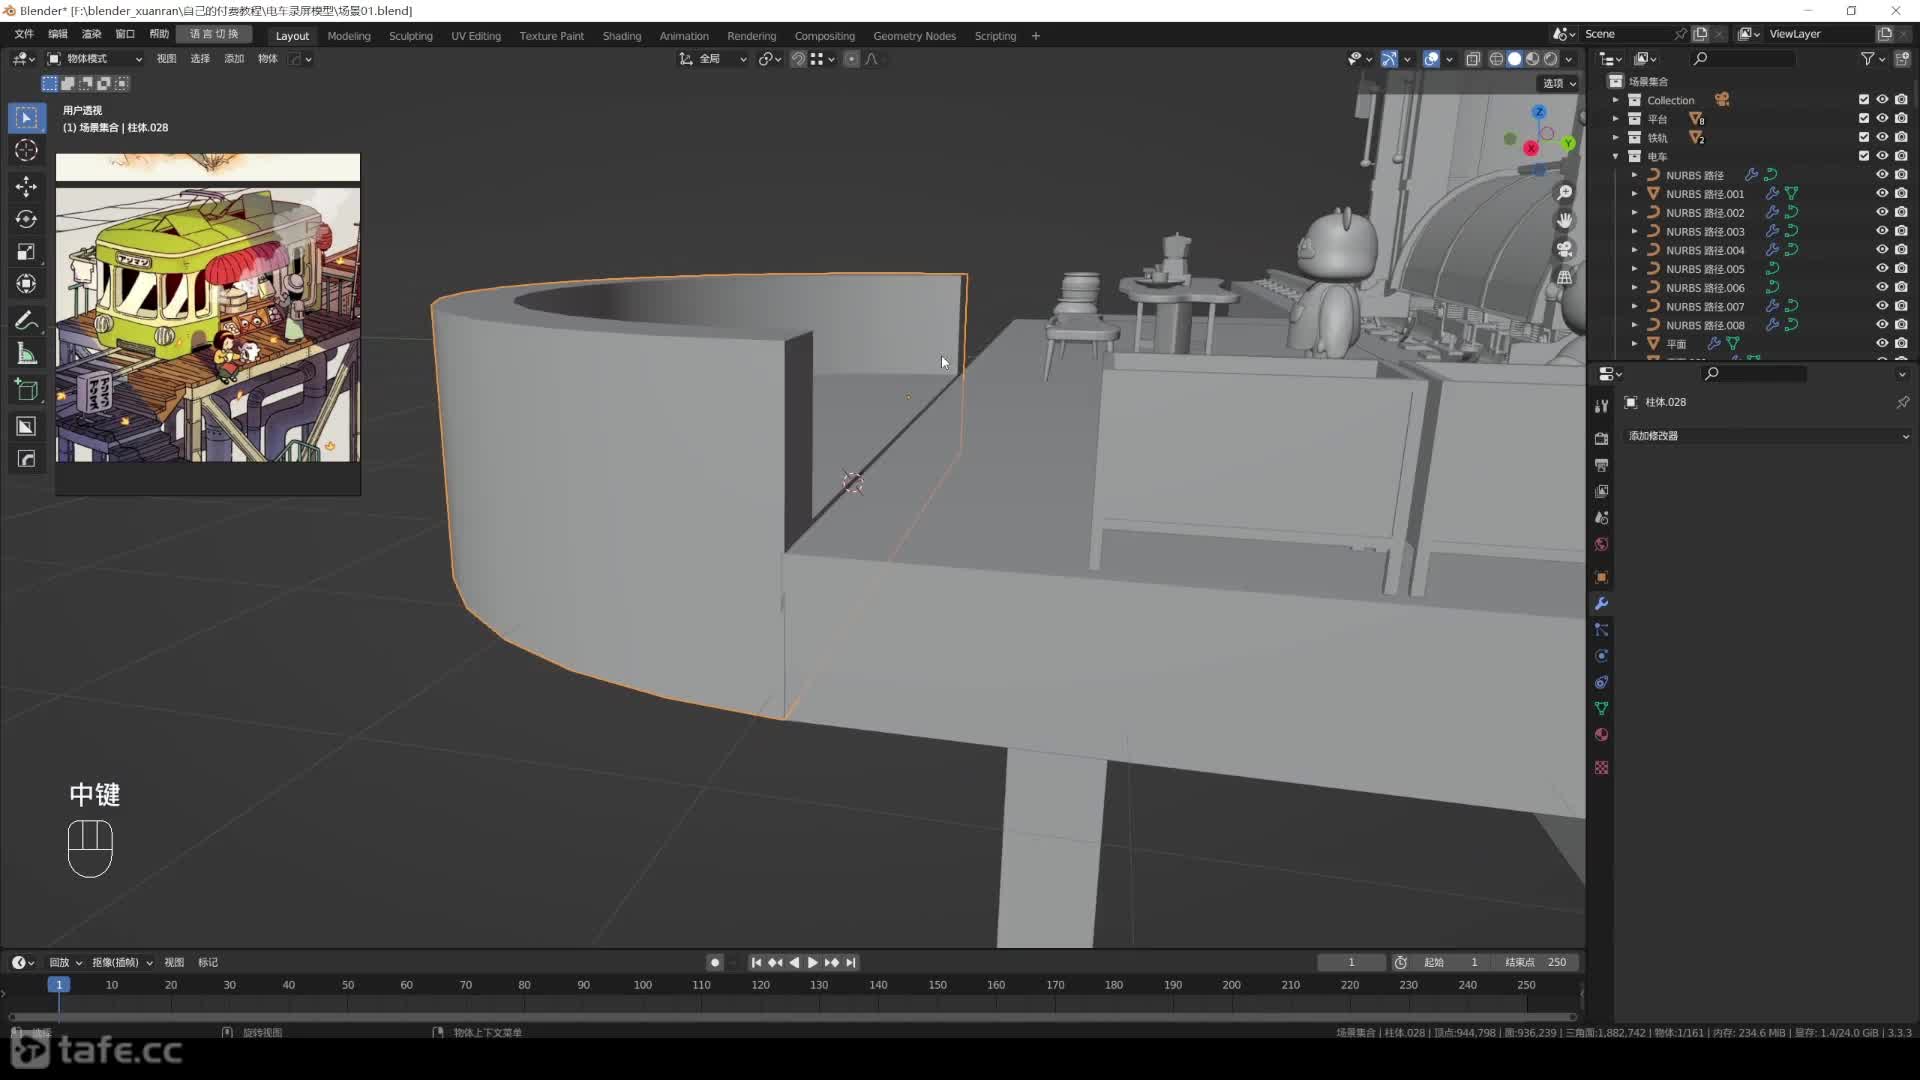Select the Annotate pencil tool
The image size is (1920, 1080).
pyautogui.click(x=27, y=321)
